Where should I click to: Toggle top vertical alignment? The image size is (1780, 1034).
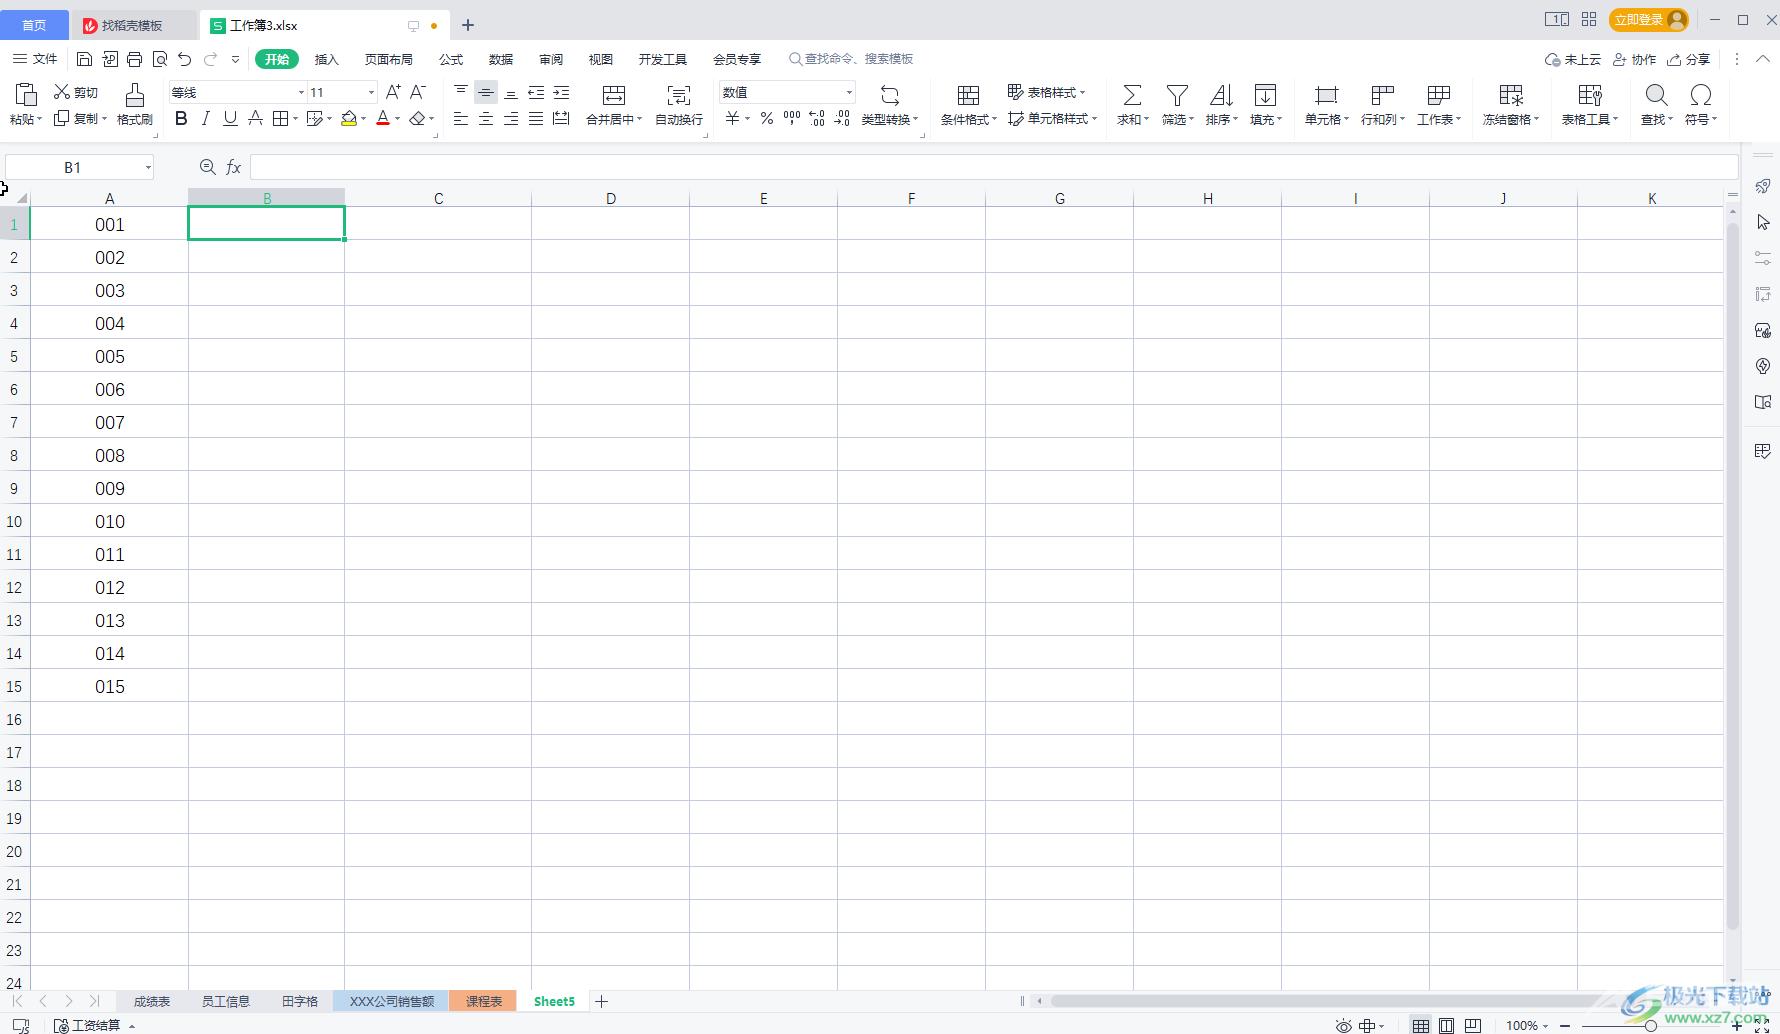pos(461,92)
